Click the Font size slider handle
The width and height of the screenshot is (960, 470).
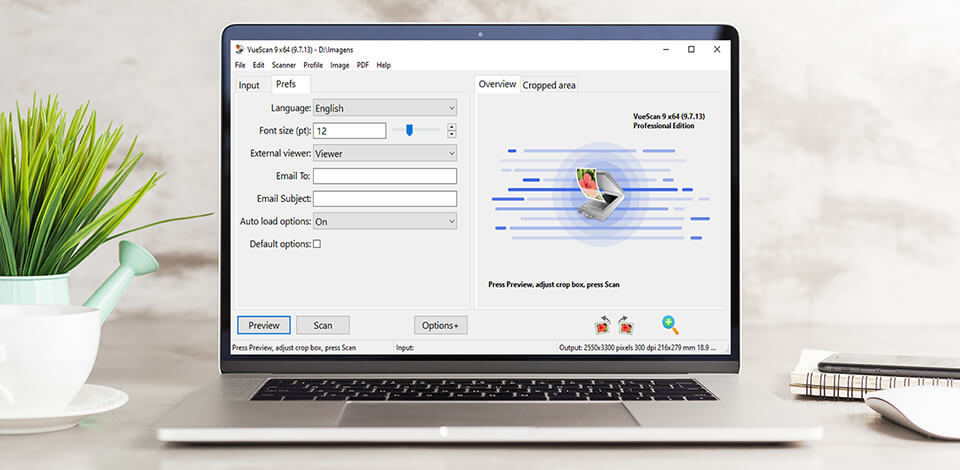(410, 130)
